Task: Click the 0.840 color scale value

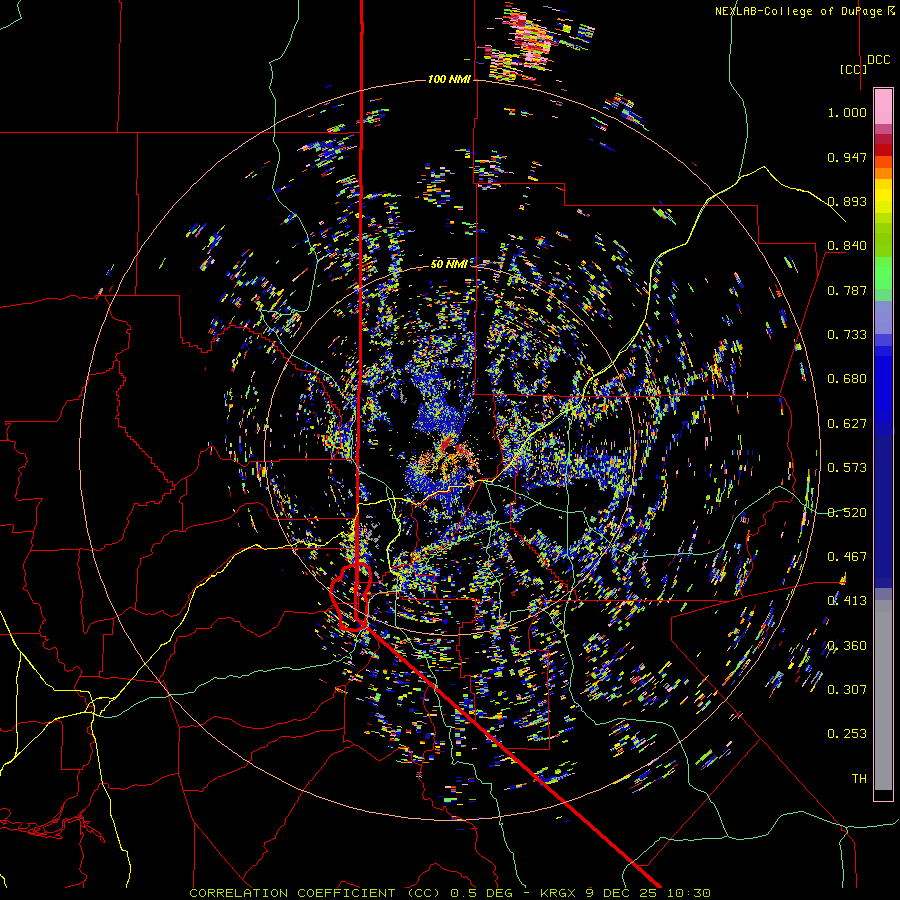Action: coord(847,246)
